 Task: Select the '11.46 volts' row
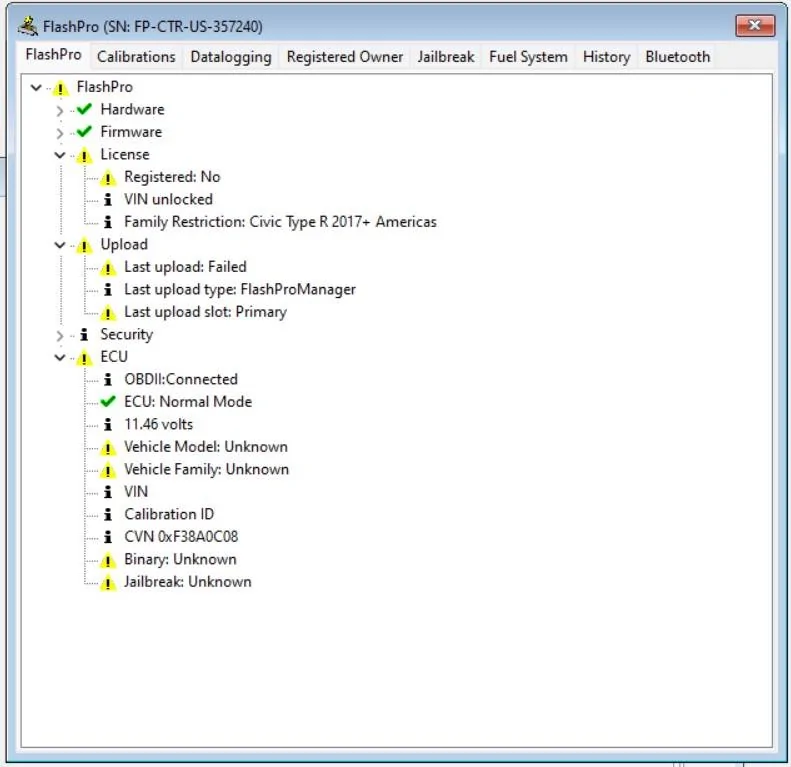click(158, 424)
